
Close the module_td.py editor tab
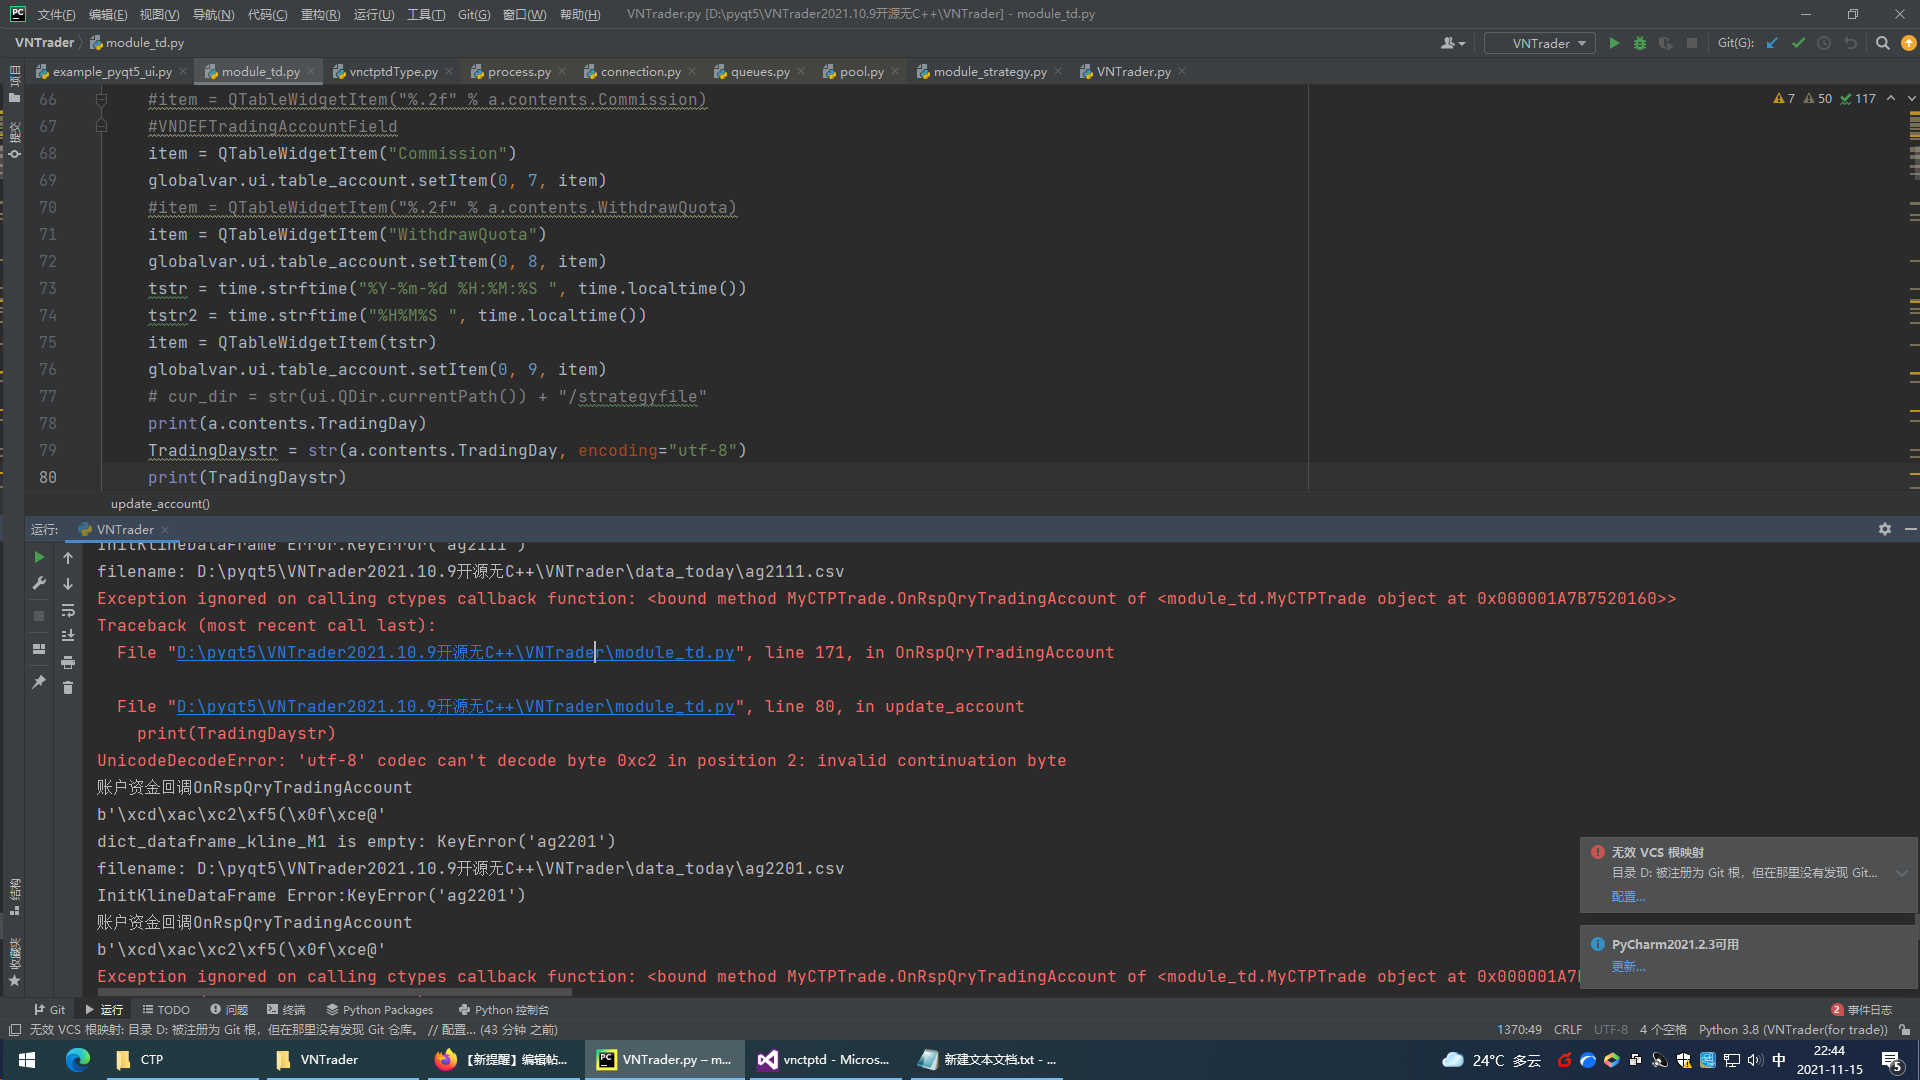[311, 71]
